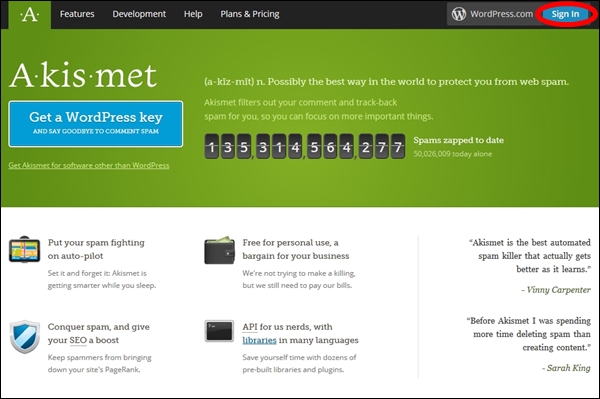Click the 'Akismet is the best automated spam killer' quote
The image size is (600, 399).
pyautogui.click(x=530, y=256)
